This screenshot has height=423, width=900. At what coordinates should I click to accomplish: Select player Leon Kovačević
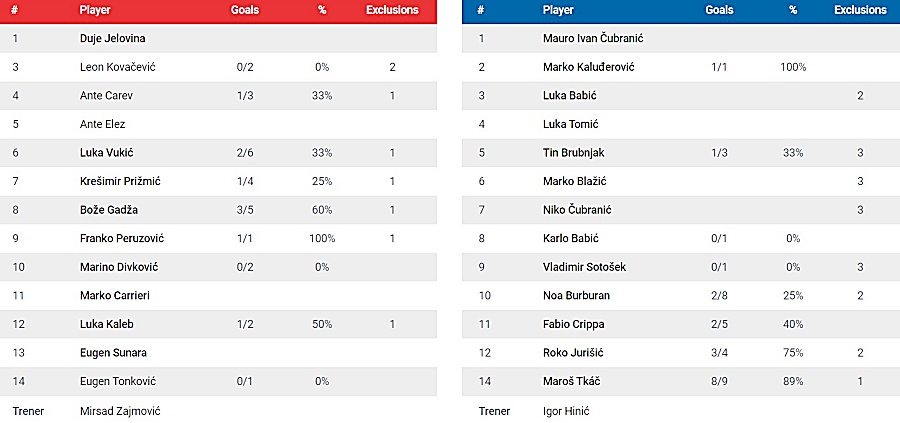[118, 67]
